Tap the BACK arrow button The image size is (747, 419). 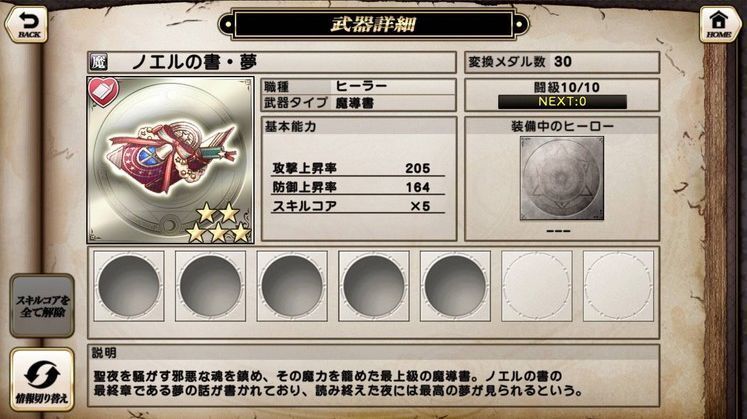(27, 24)
